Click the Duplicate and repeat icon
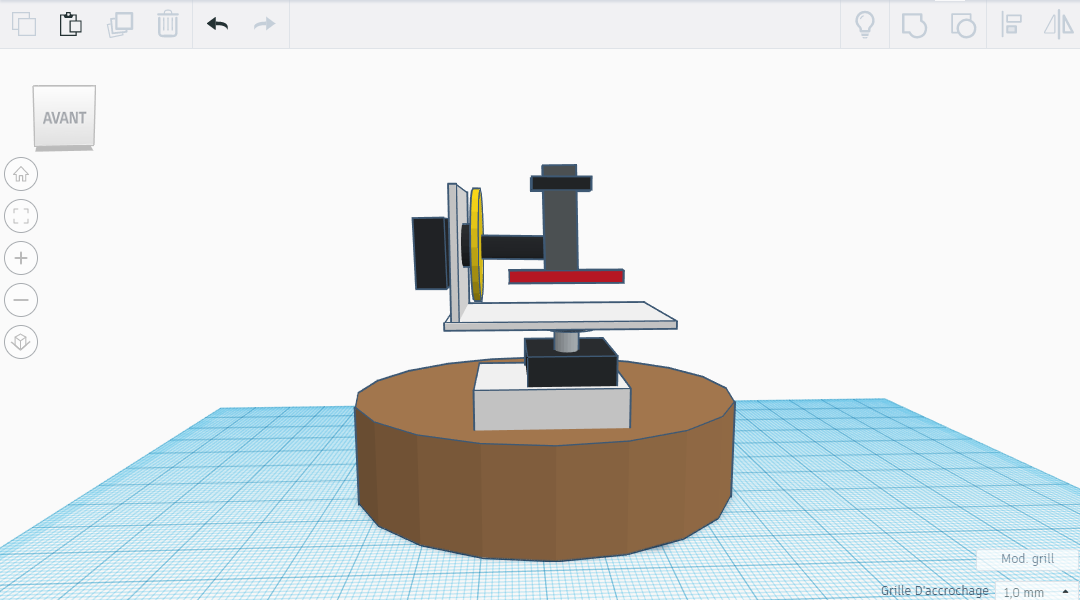This screenshot has width=1080, height=600. (120, 24)
